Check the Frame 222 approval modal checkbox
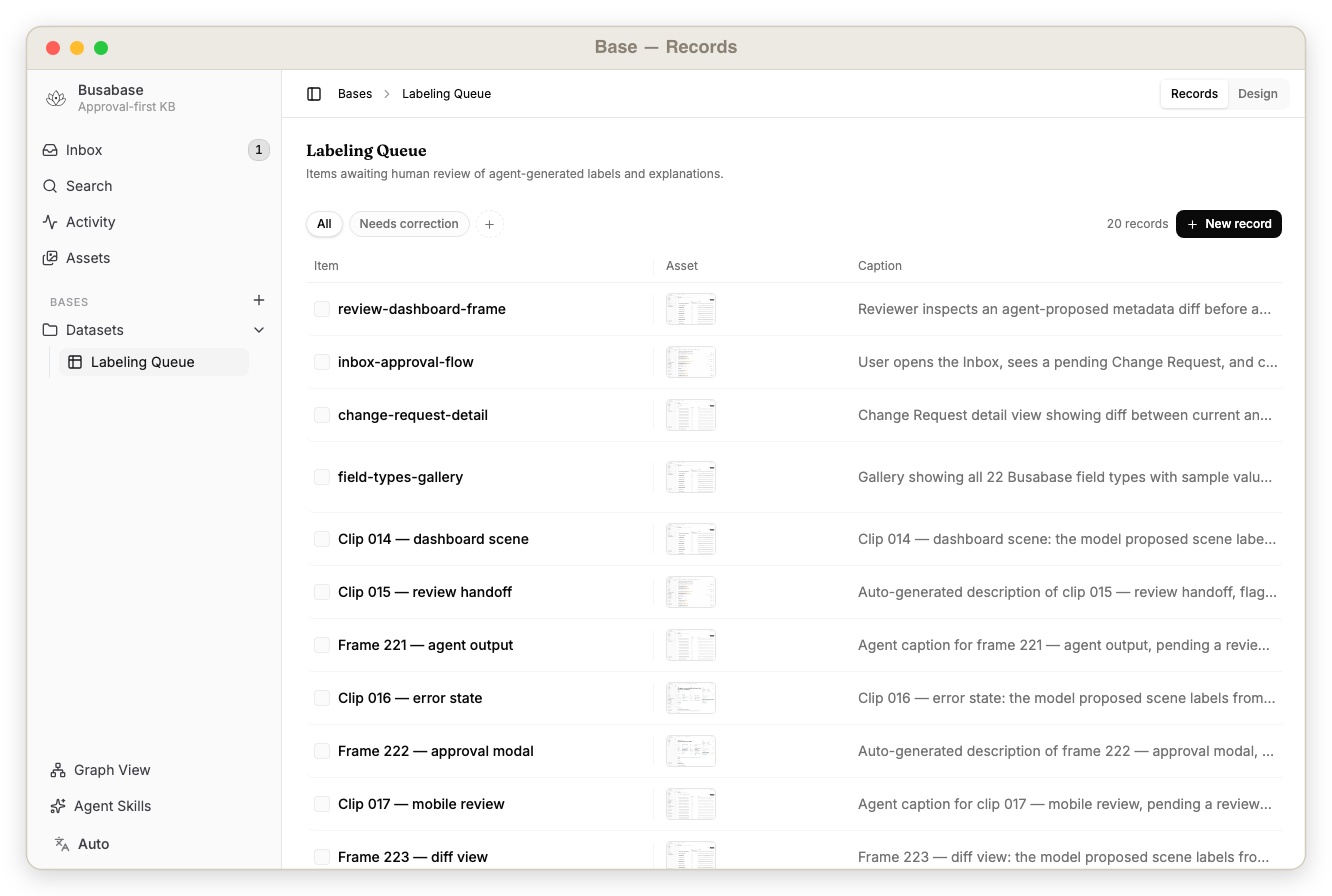 click(x=322, y=751)
